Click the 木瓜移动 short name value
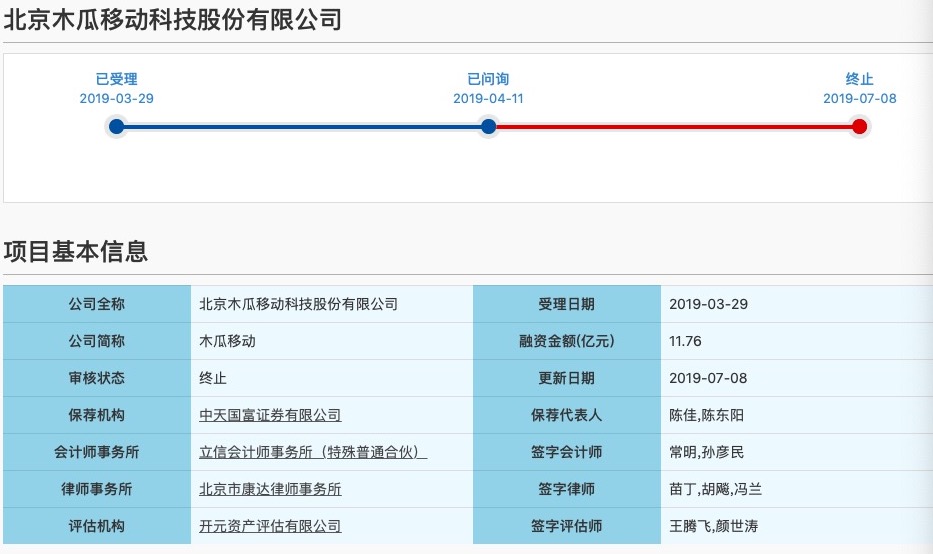The image size is (933, 554). click(x=227, y=341)
